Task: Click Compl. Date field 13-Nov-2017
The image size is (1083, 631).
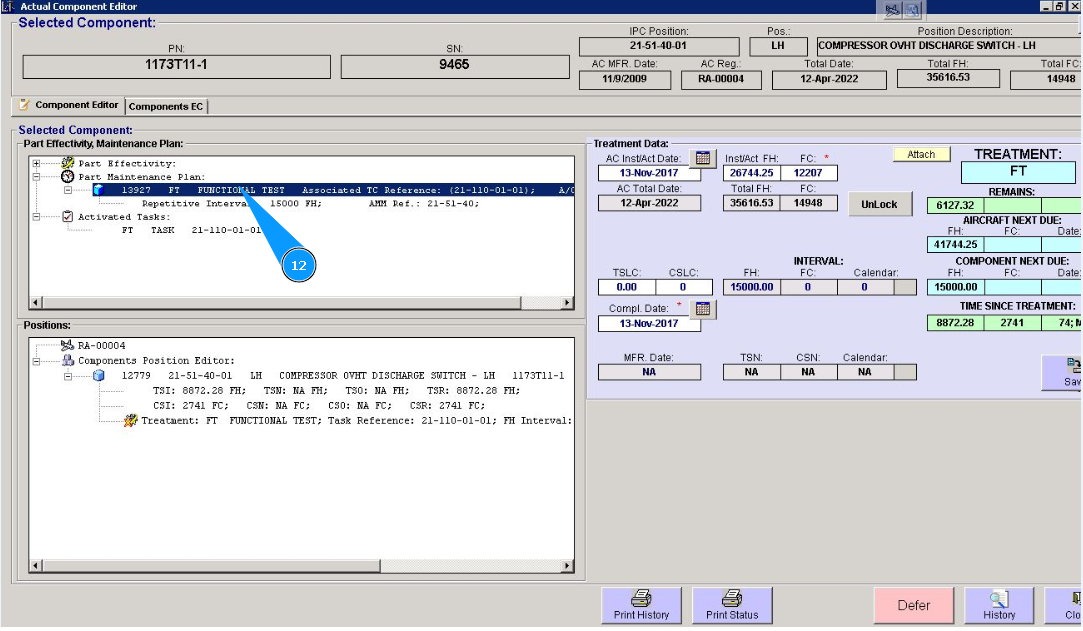Action: tap(649, 324)
